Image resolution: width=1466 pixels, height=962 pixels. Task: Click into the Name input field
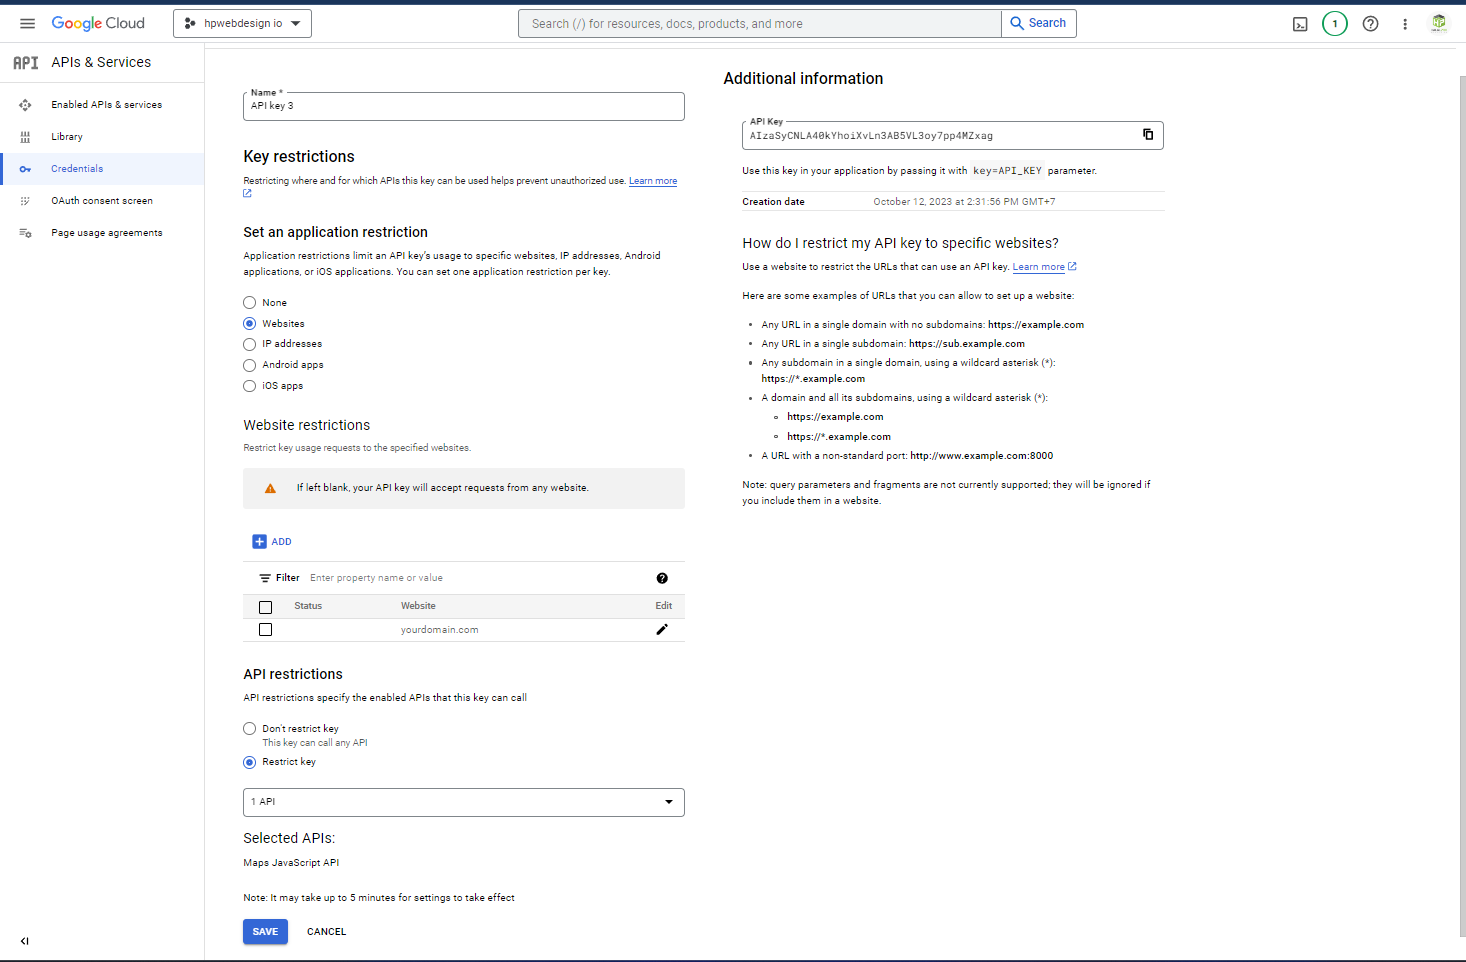point(463,107)
